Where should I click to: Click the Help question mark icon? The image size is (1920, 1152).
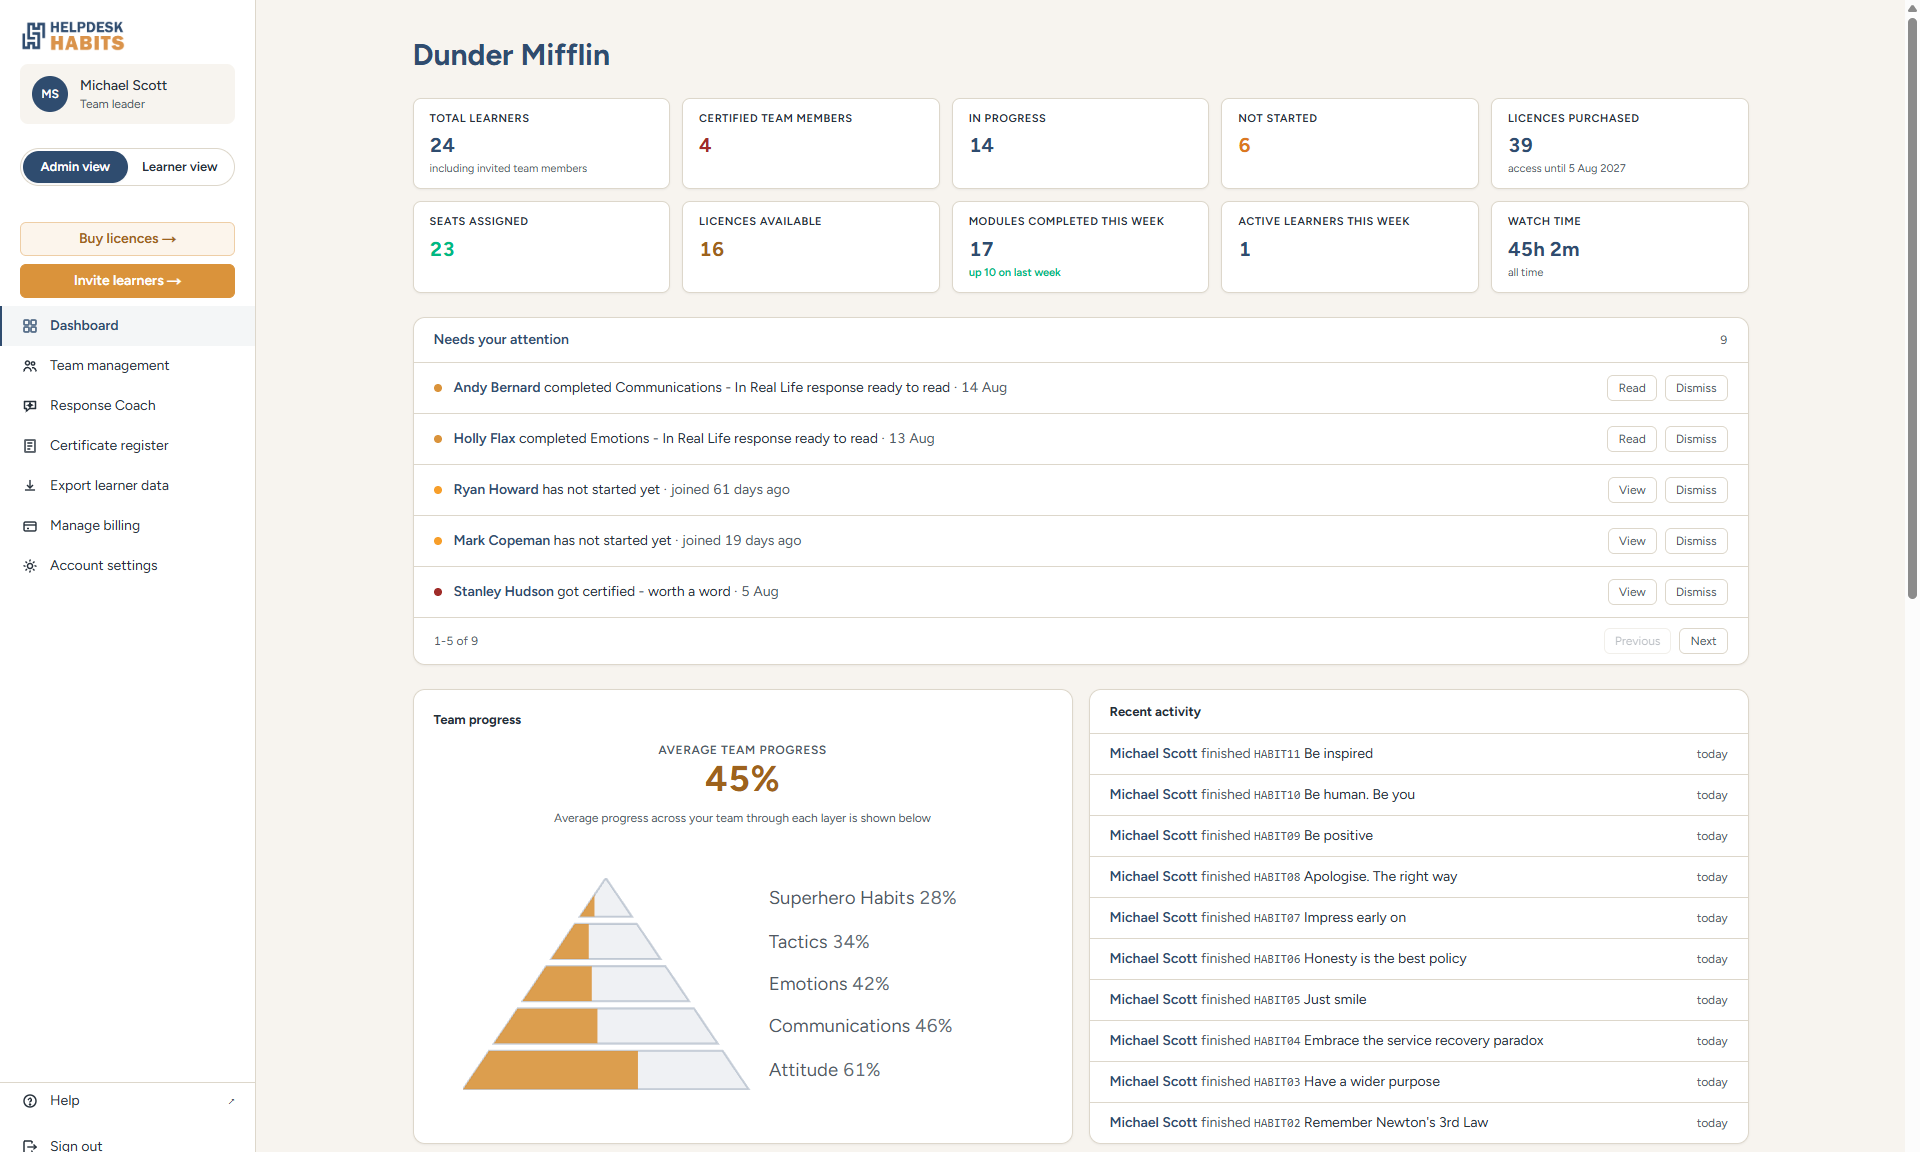tap(30, 1101)
